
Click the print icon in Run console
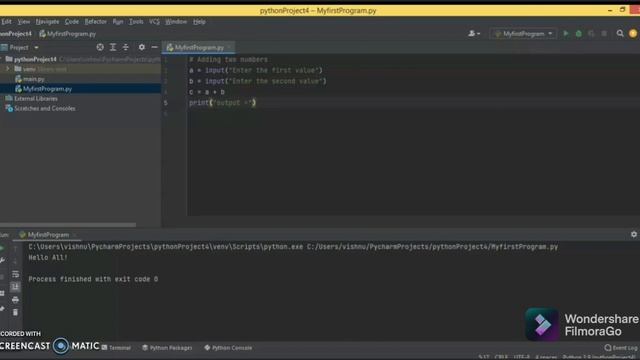point(15,300)
